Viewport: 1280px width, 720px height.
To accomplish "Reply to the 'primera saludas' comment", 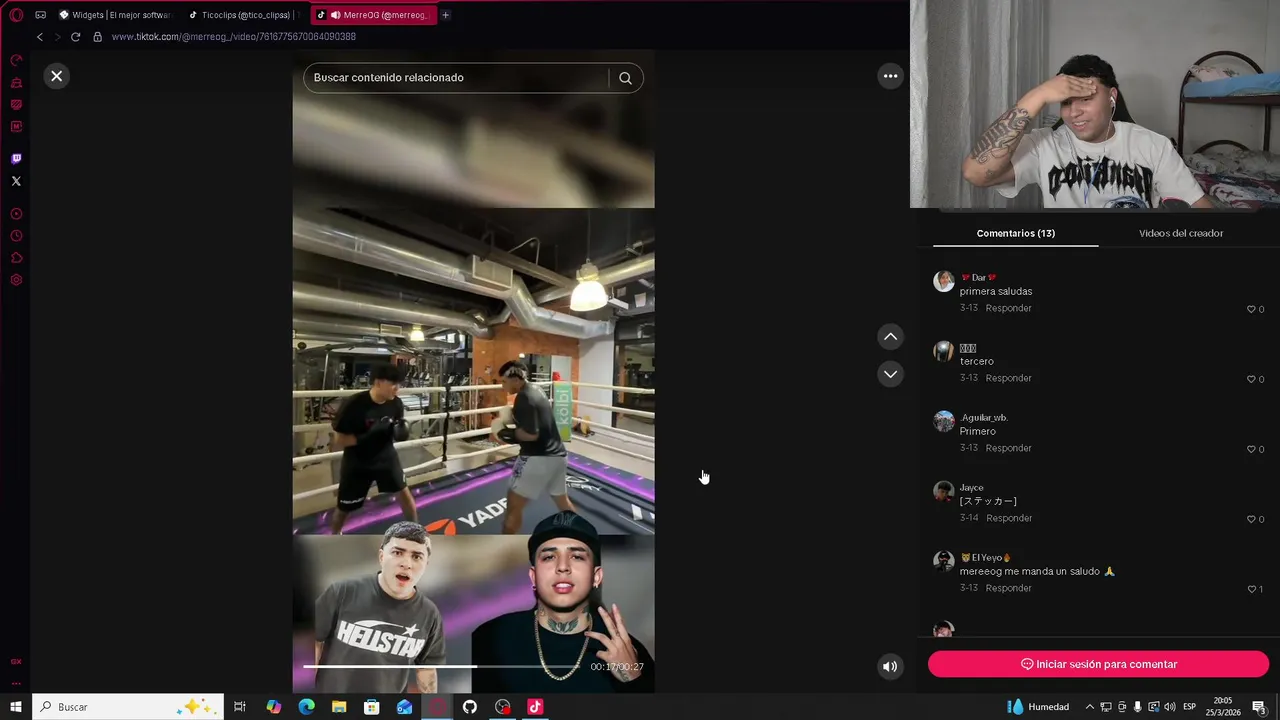I will click(1008, 308).
